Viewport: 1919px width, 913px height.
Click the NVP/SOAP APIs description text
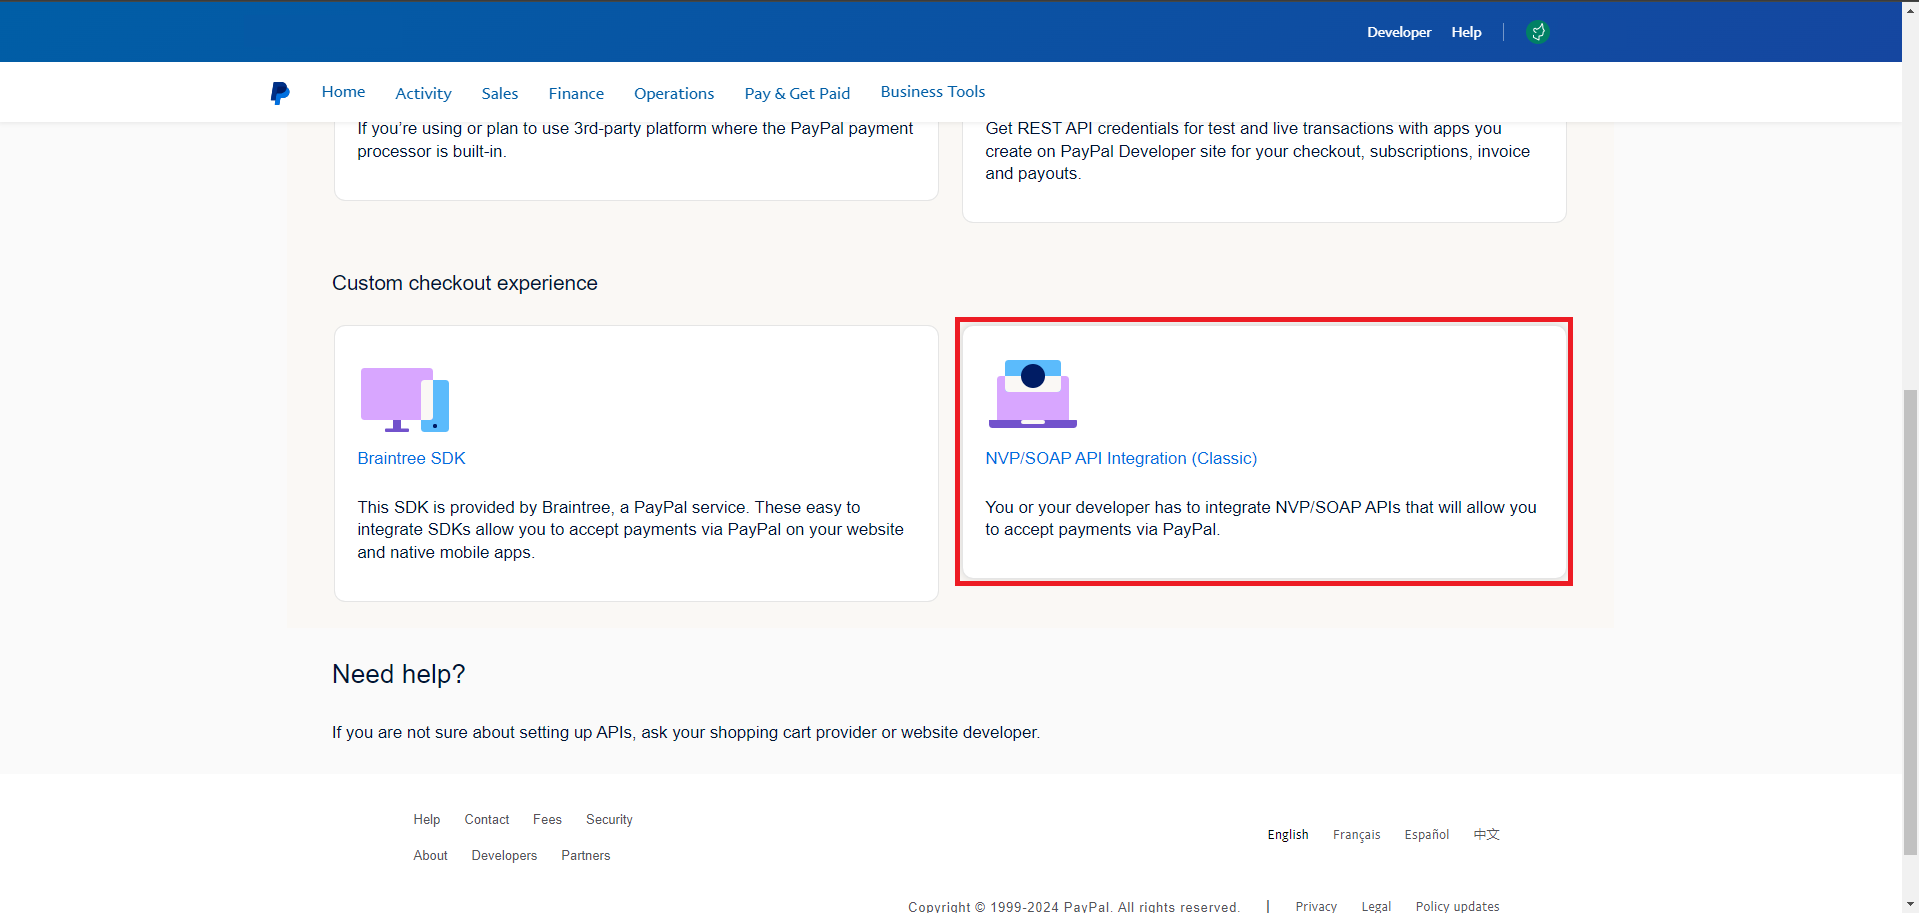tap(1260, 518)
